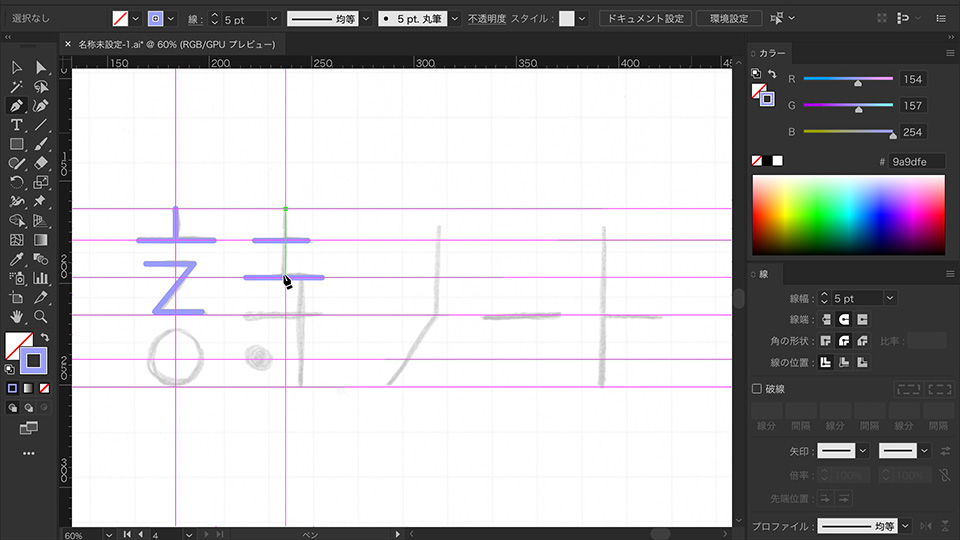Open the 均等 width profile dropdown in control bar
This screenshot has height=540, width=960.
click(x=366, y=19)
